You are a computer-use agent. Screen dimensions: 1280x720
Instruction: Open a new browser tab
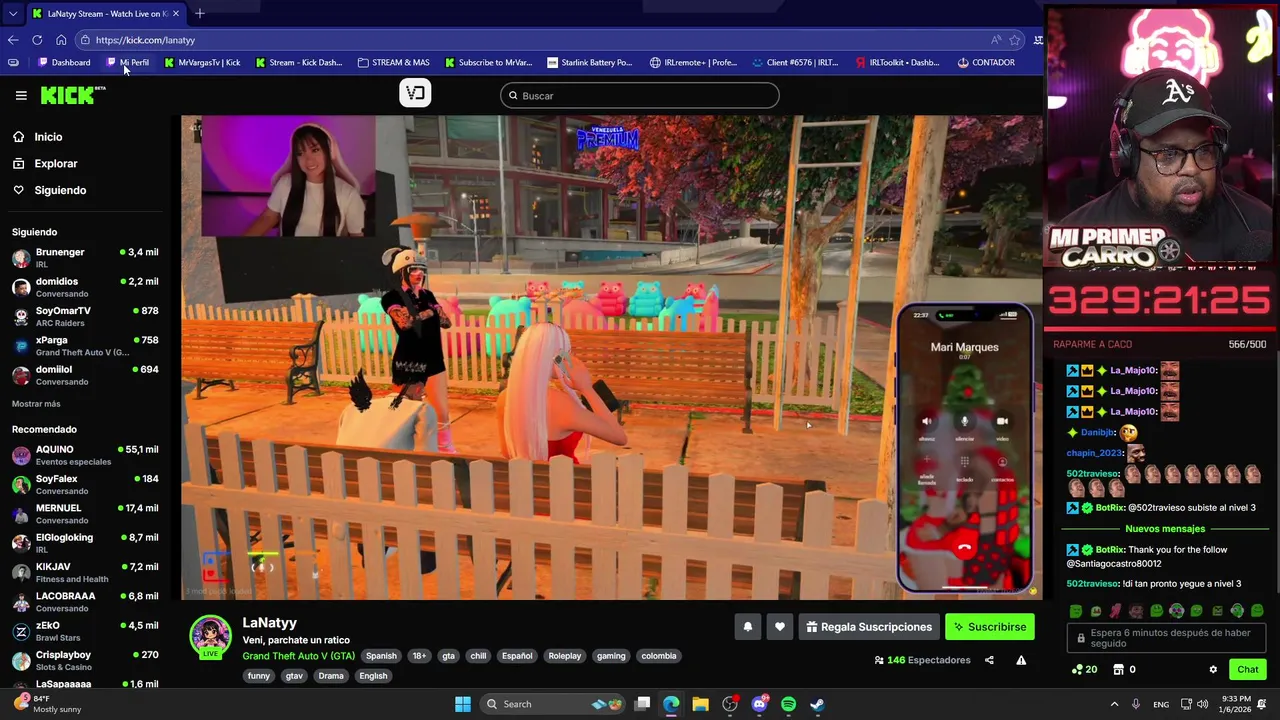point(200,13)
